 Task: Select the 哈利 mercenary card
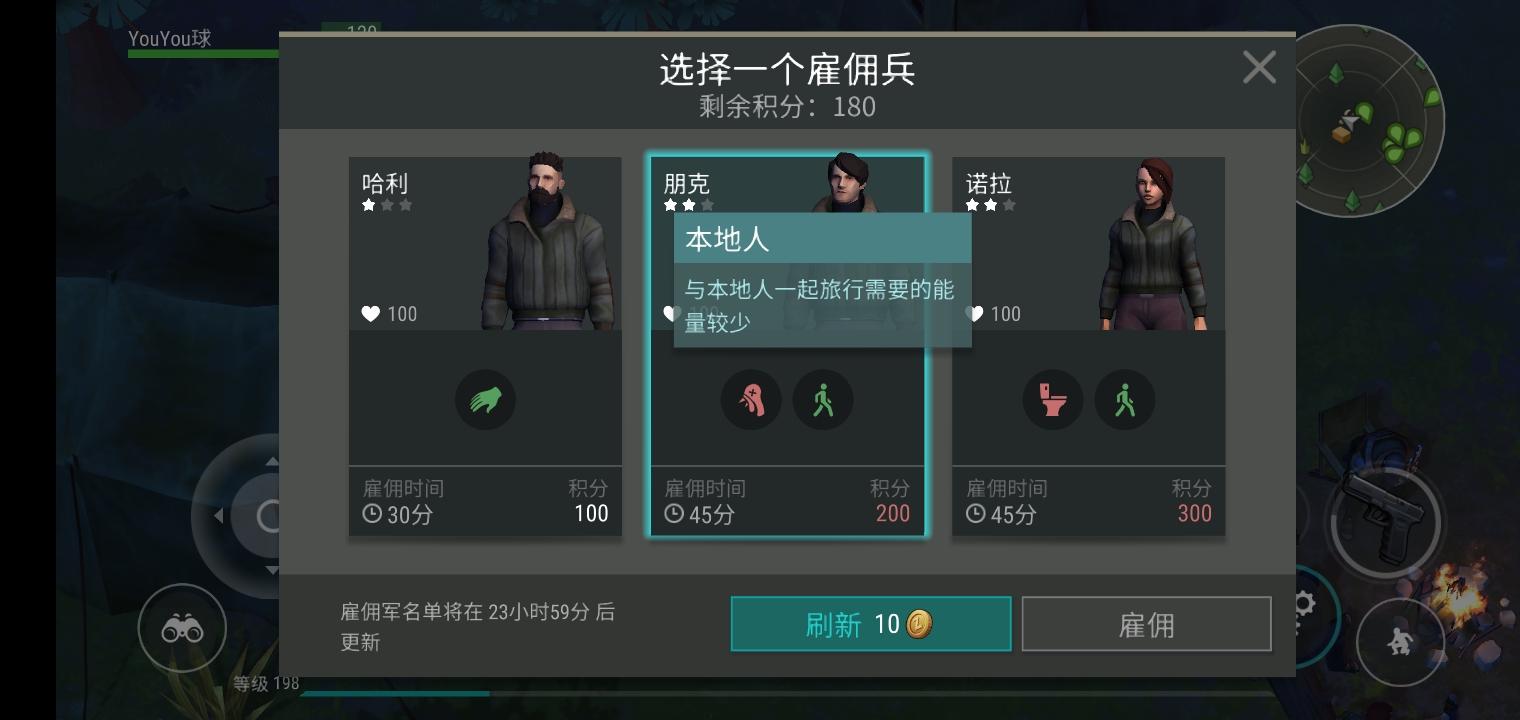click(x=485, y=346)
